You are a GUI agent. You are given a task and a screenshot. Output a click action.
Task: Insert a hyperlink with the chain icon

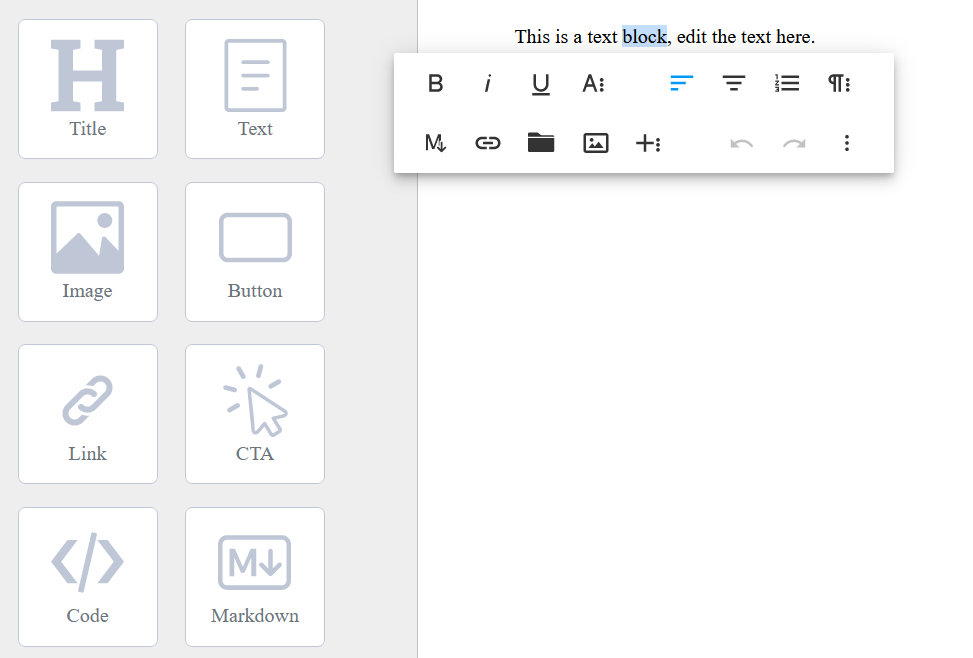[488, 143]
